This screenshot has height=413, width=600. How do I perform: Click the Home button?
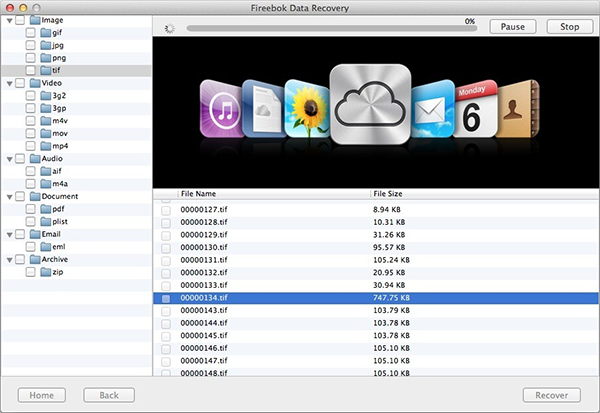click(x=42, y=395)
